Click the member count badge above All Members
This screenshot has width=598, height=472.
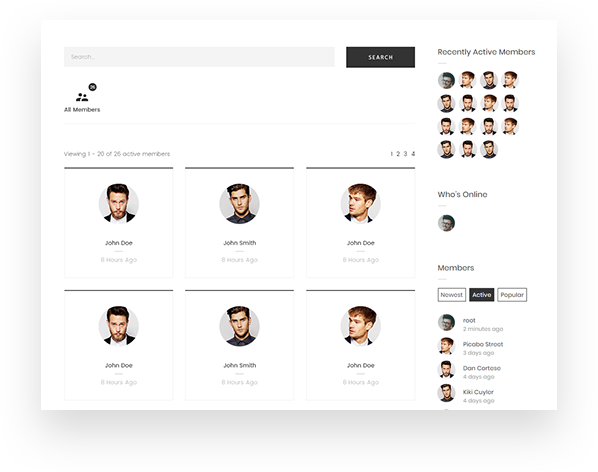(x=92, y=87)
